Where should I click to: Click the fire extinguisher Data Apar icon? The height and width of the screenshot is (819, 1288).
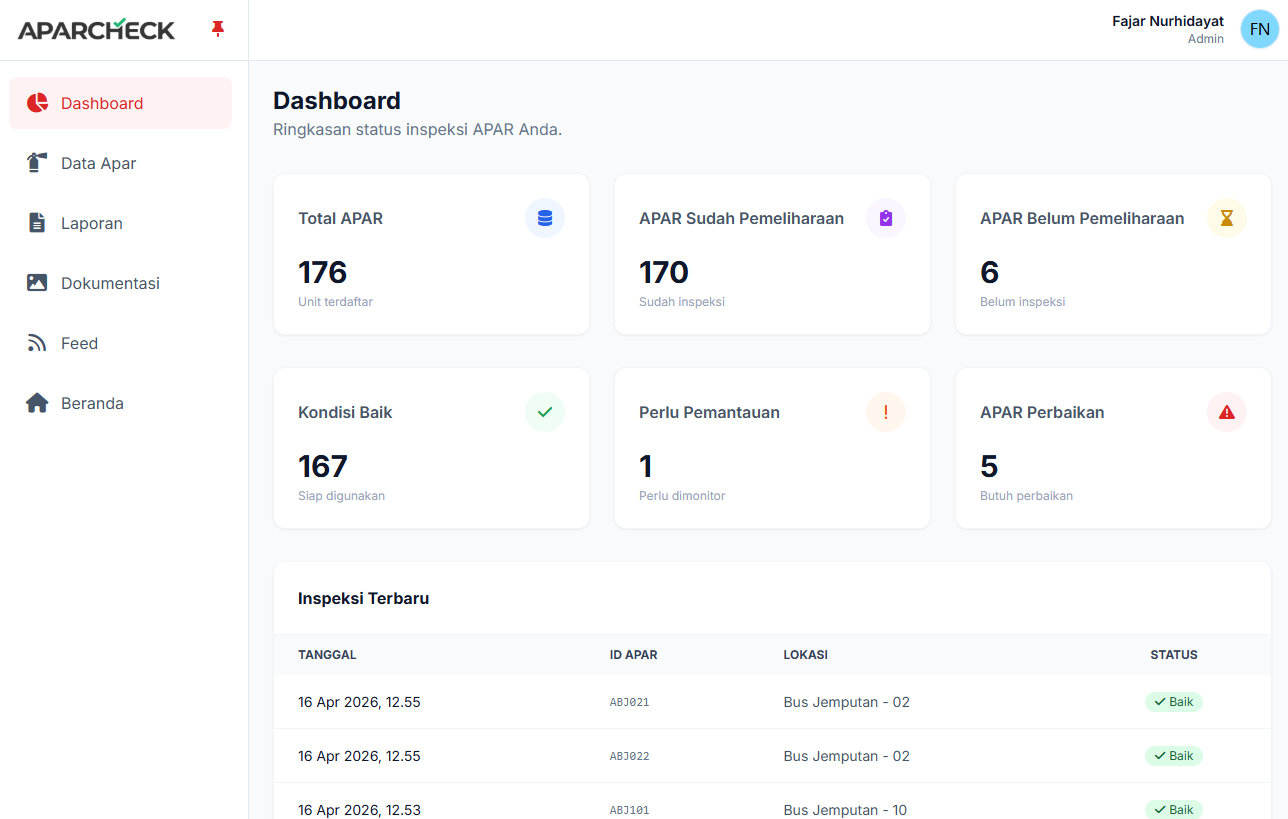(x=37, y=163)
